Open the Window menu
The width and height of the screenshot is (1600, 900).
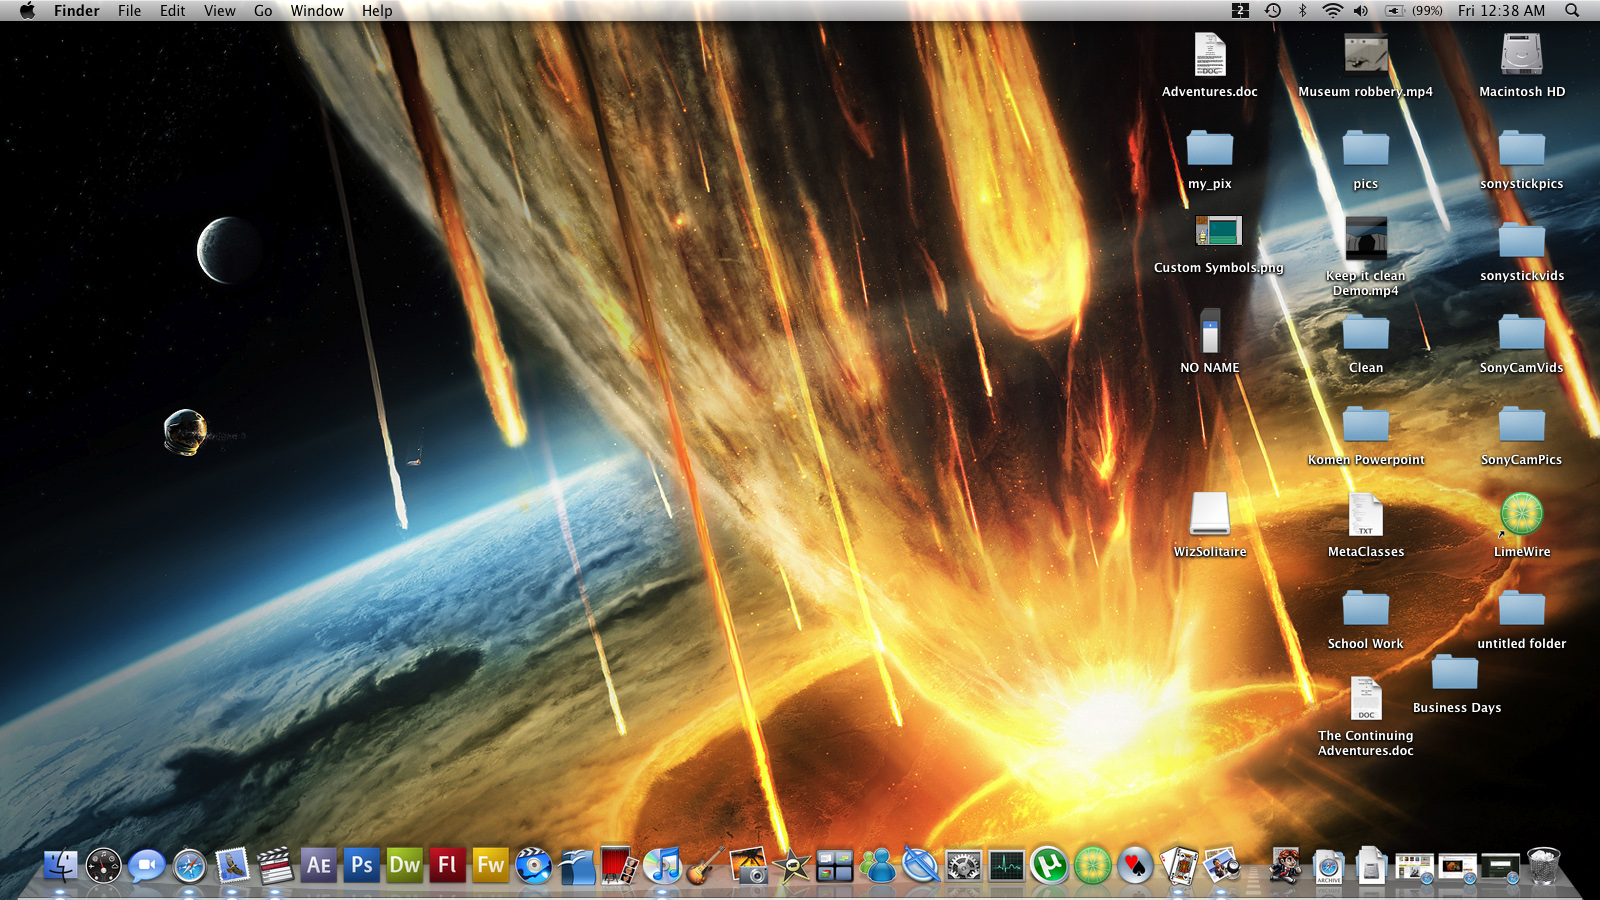[x=317, y=10]
